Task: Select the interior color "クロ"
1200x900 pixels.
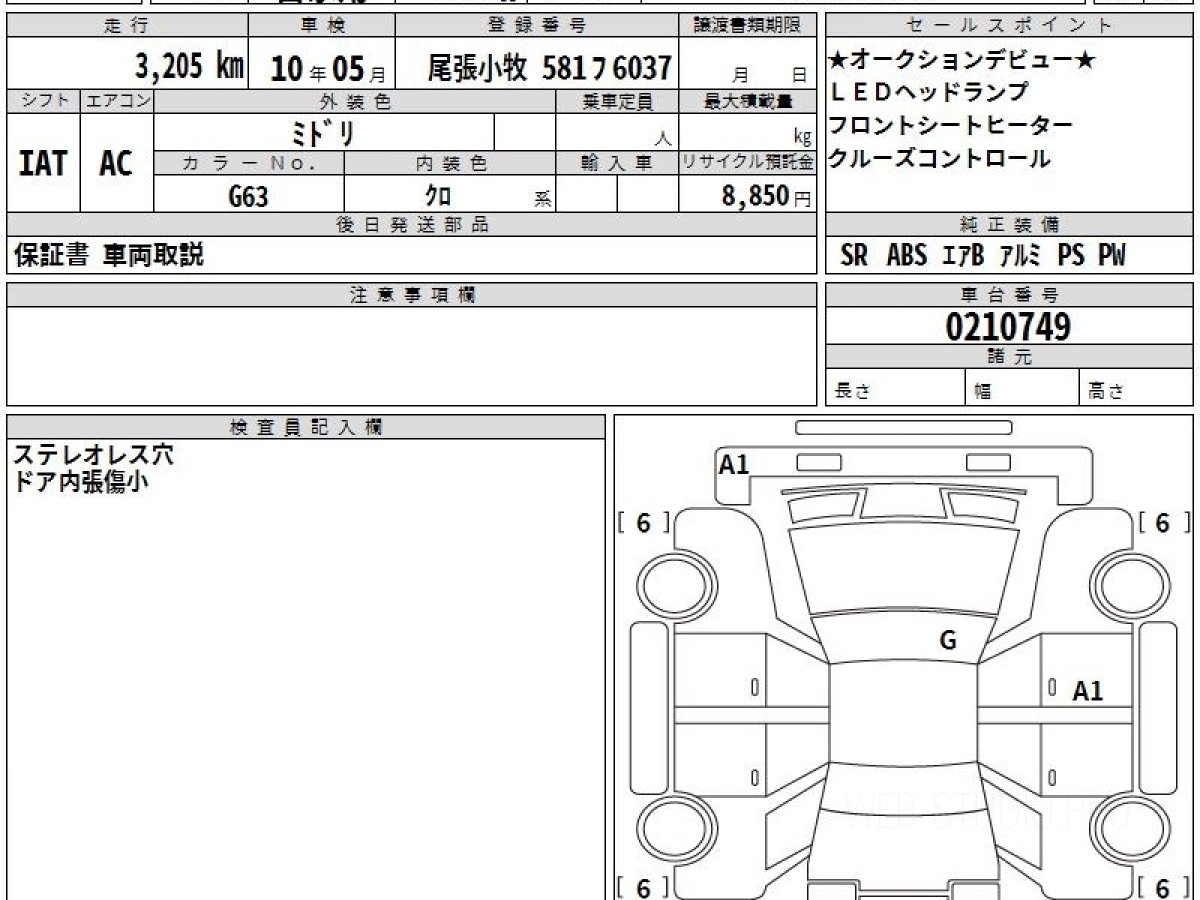Action: tap(439, 196)
